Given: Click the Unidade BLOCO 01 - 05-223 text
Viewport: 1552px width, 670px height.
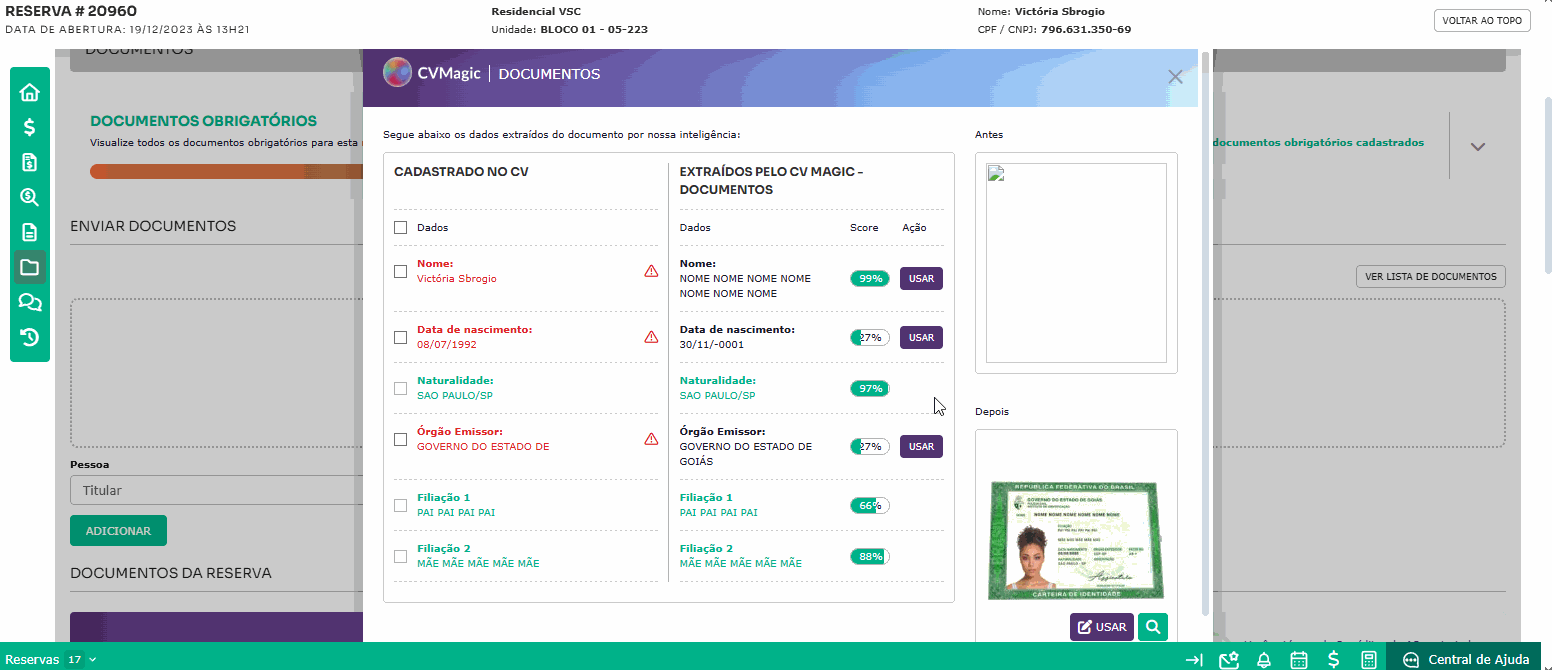Looking at the screenshot, I should (569, 29).
